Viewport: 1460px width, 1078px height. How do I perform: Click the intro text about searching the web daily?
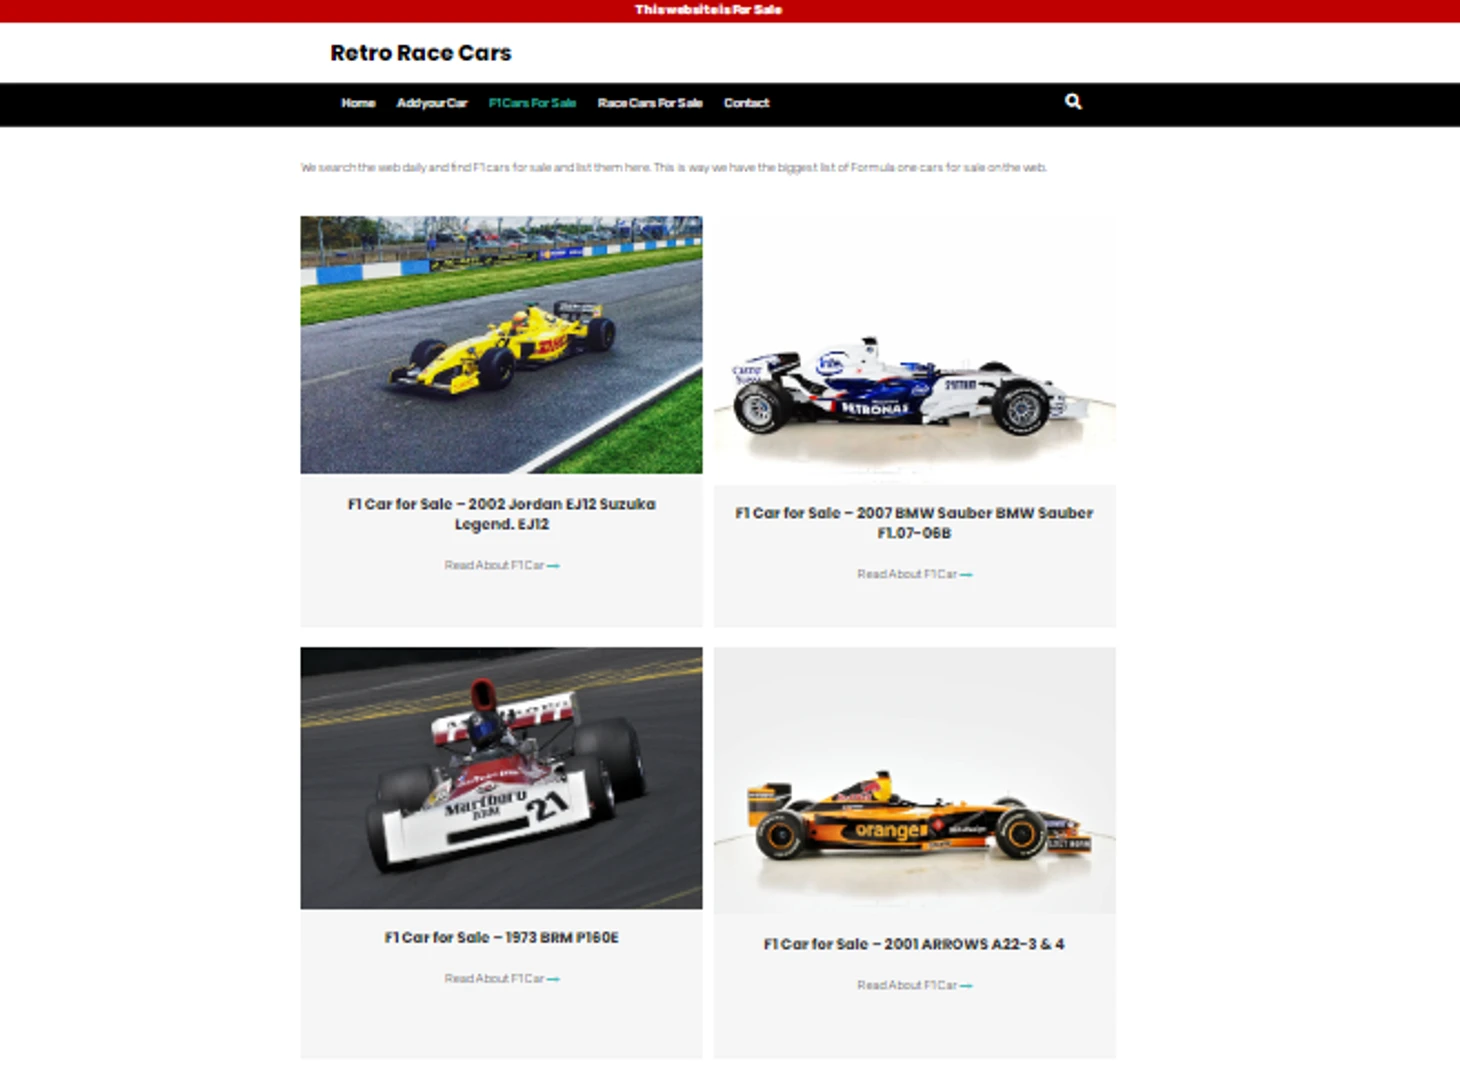674,168
